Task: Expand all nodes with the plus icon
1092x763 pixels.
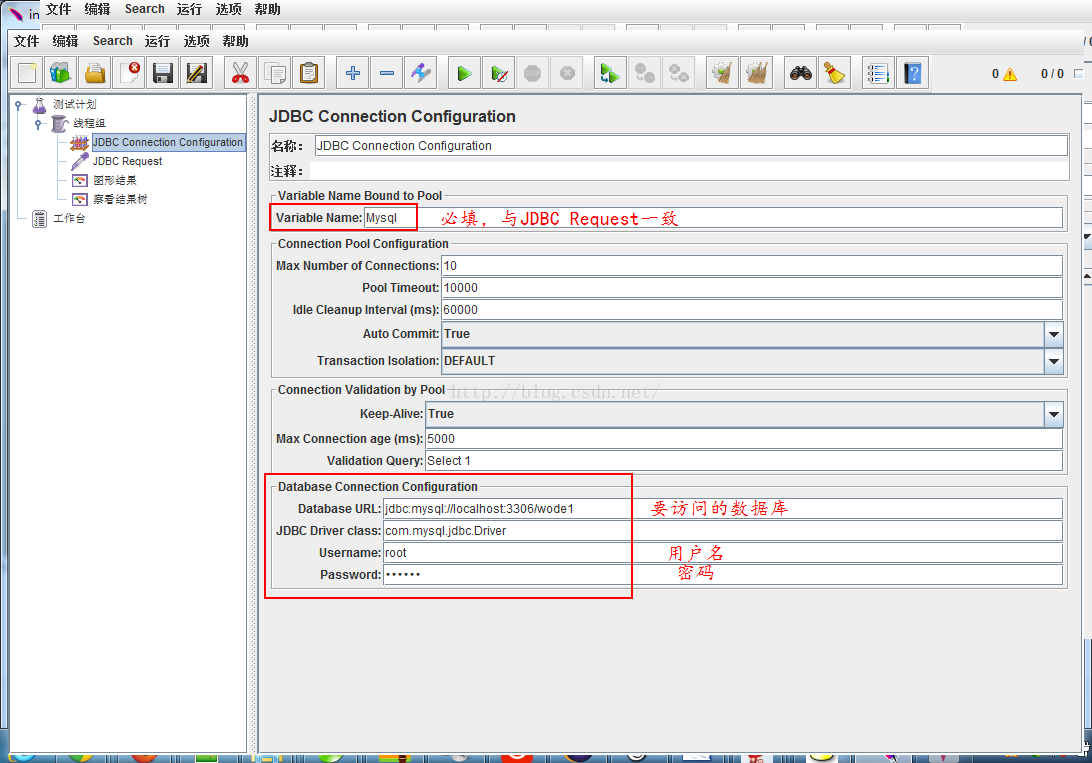Action: (352, 72)
